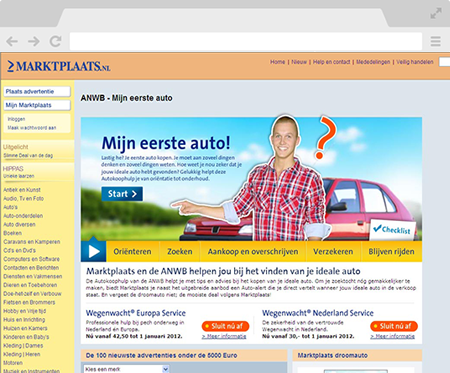Image resolution: width=450 pixels, height=373 pixels.
Task: Click the browser forward arrow icon
Action: [x=34, y=41]
